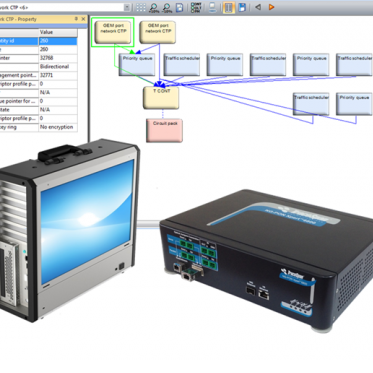Image resolution: width=373 pixels, height=373 pixels.
Task: Toggle the grid display icon
Action: pos(141,7)
